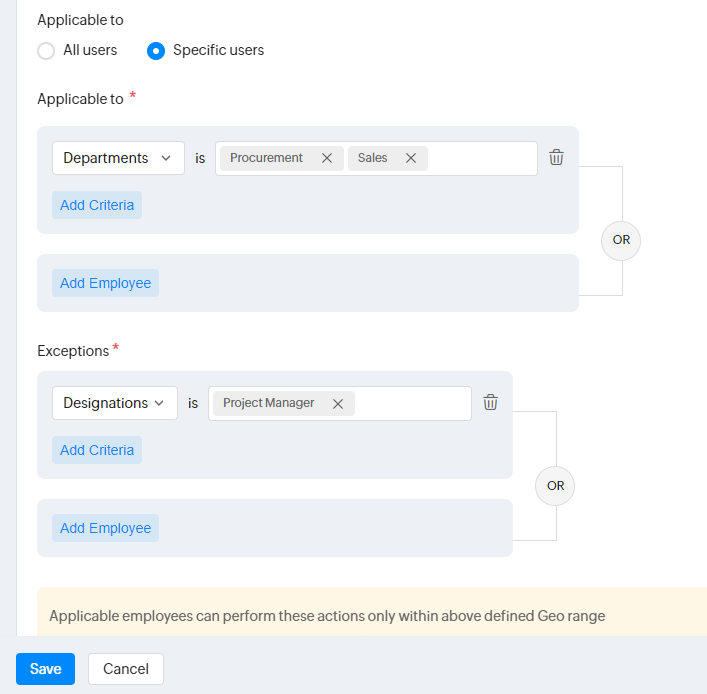707x694 pixels.
Task: Delete the Departments criteria row
Action: pyautogui.click(x=557, y=157)
